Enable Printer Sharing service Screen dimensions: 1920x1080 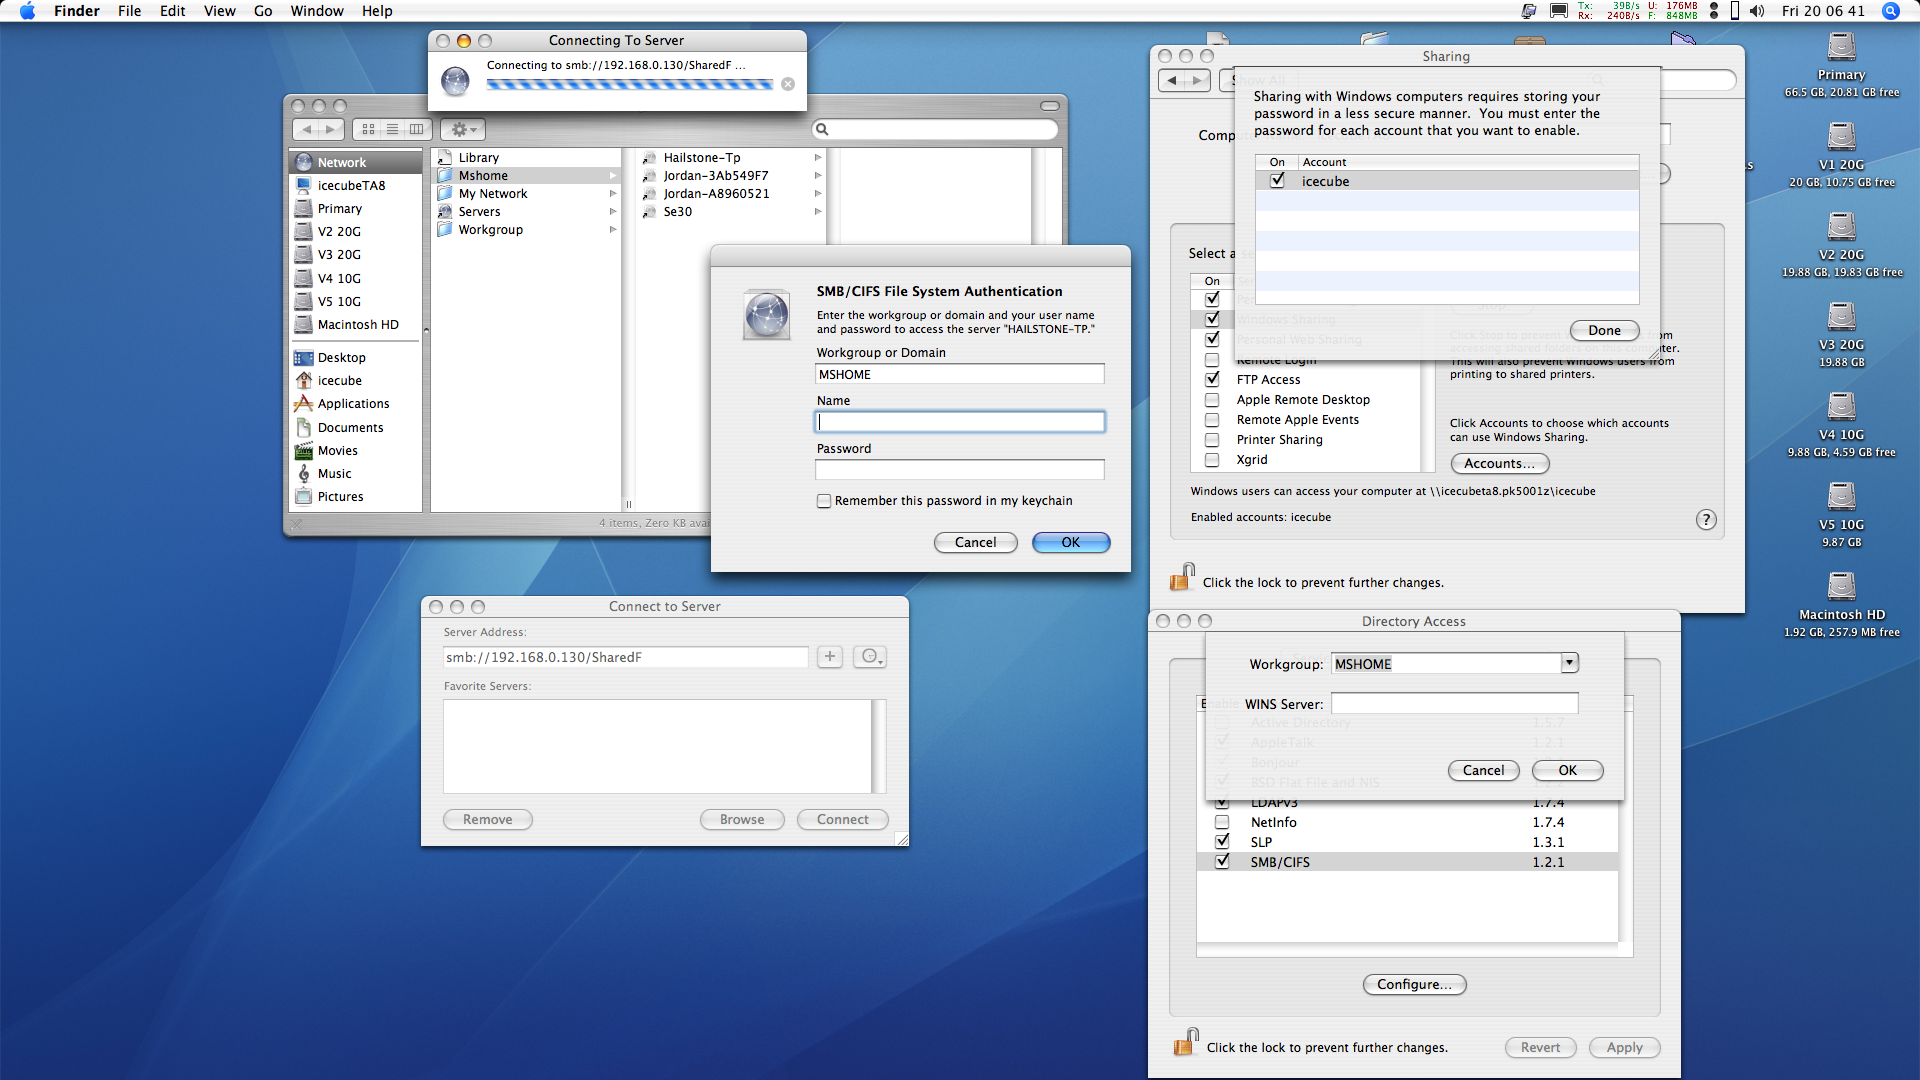pos(1212,440)
